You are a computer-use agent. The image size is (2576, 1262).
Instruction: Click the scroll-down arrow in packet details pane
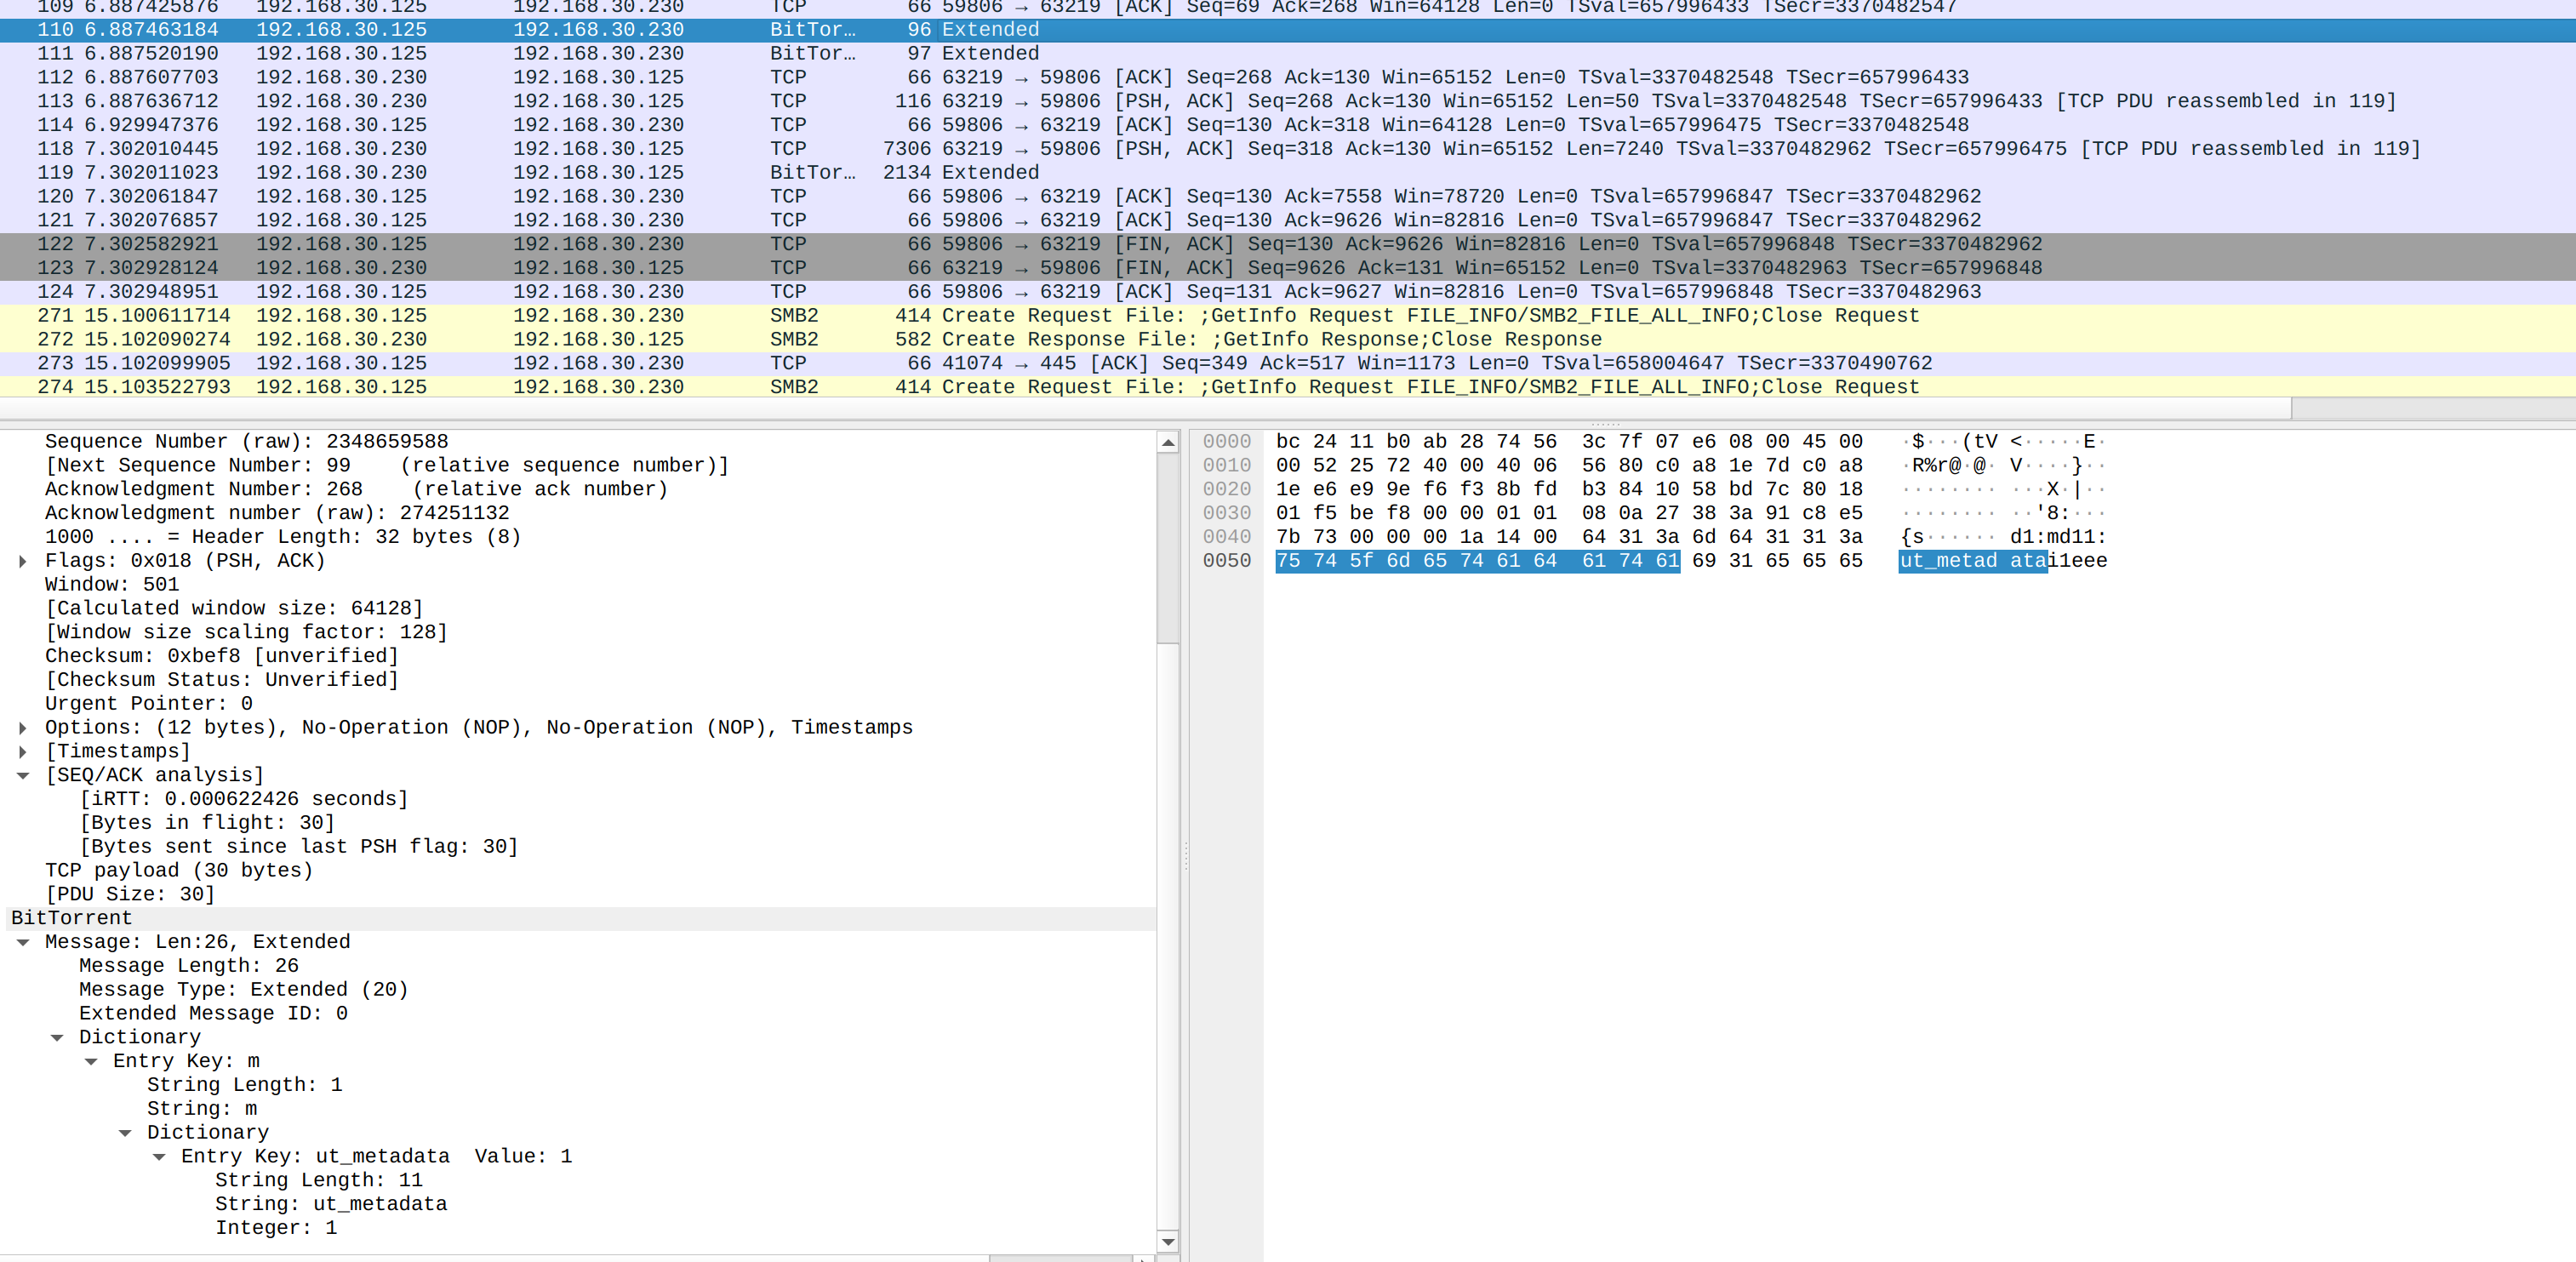(x=1167, y=1241)
